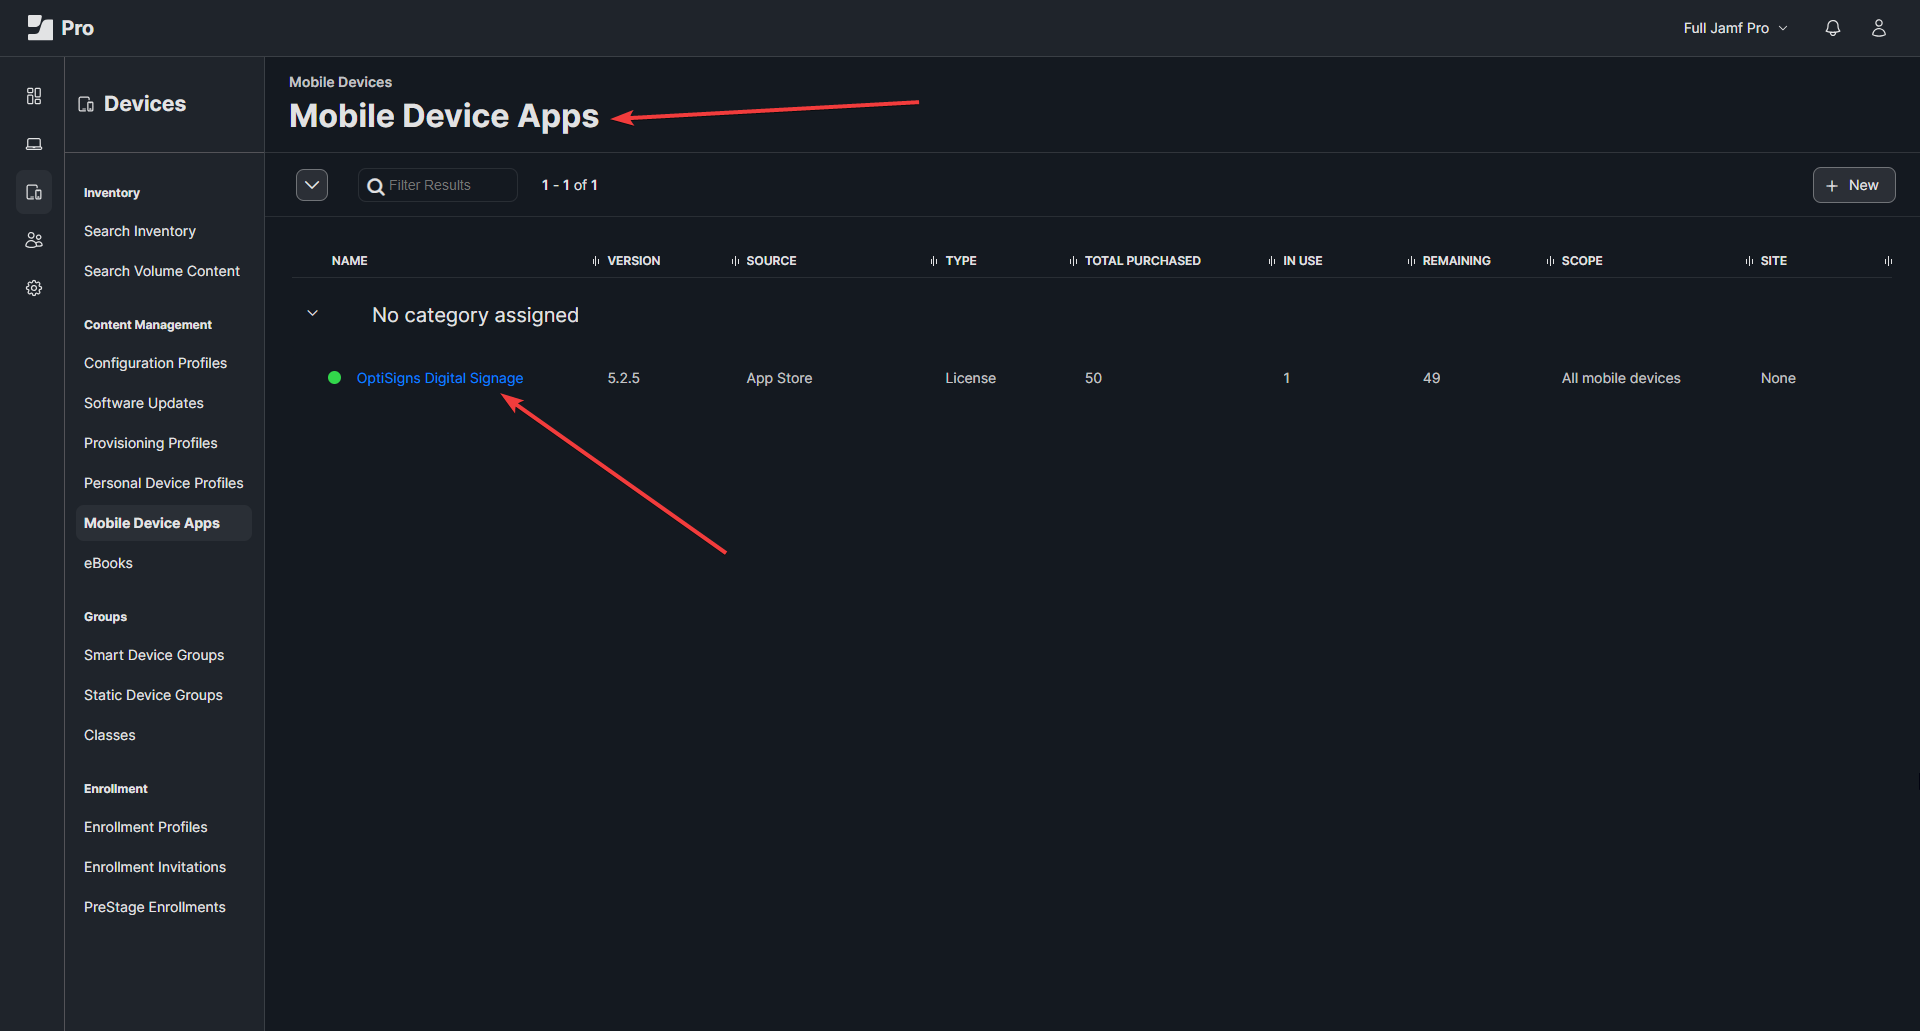Sort by NAME column header
The width and height of the screenshot is (1920, 1031).
click(x=350, y=261)
